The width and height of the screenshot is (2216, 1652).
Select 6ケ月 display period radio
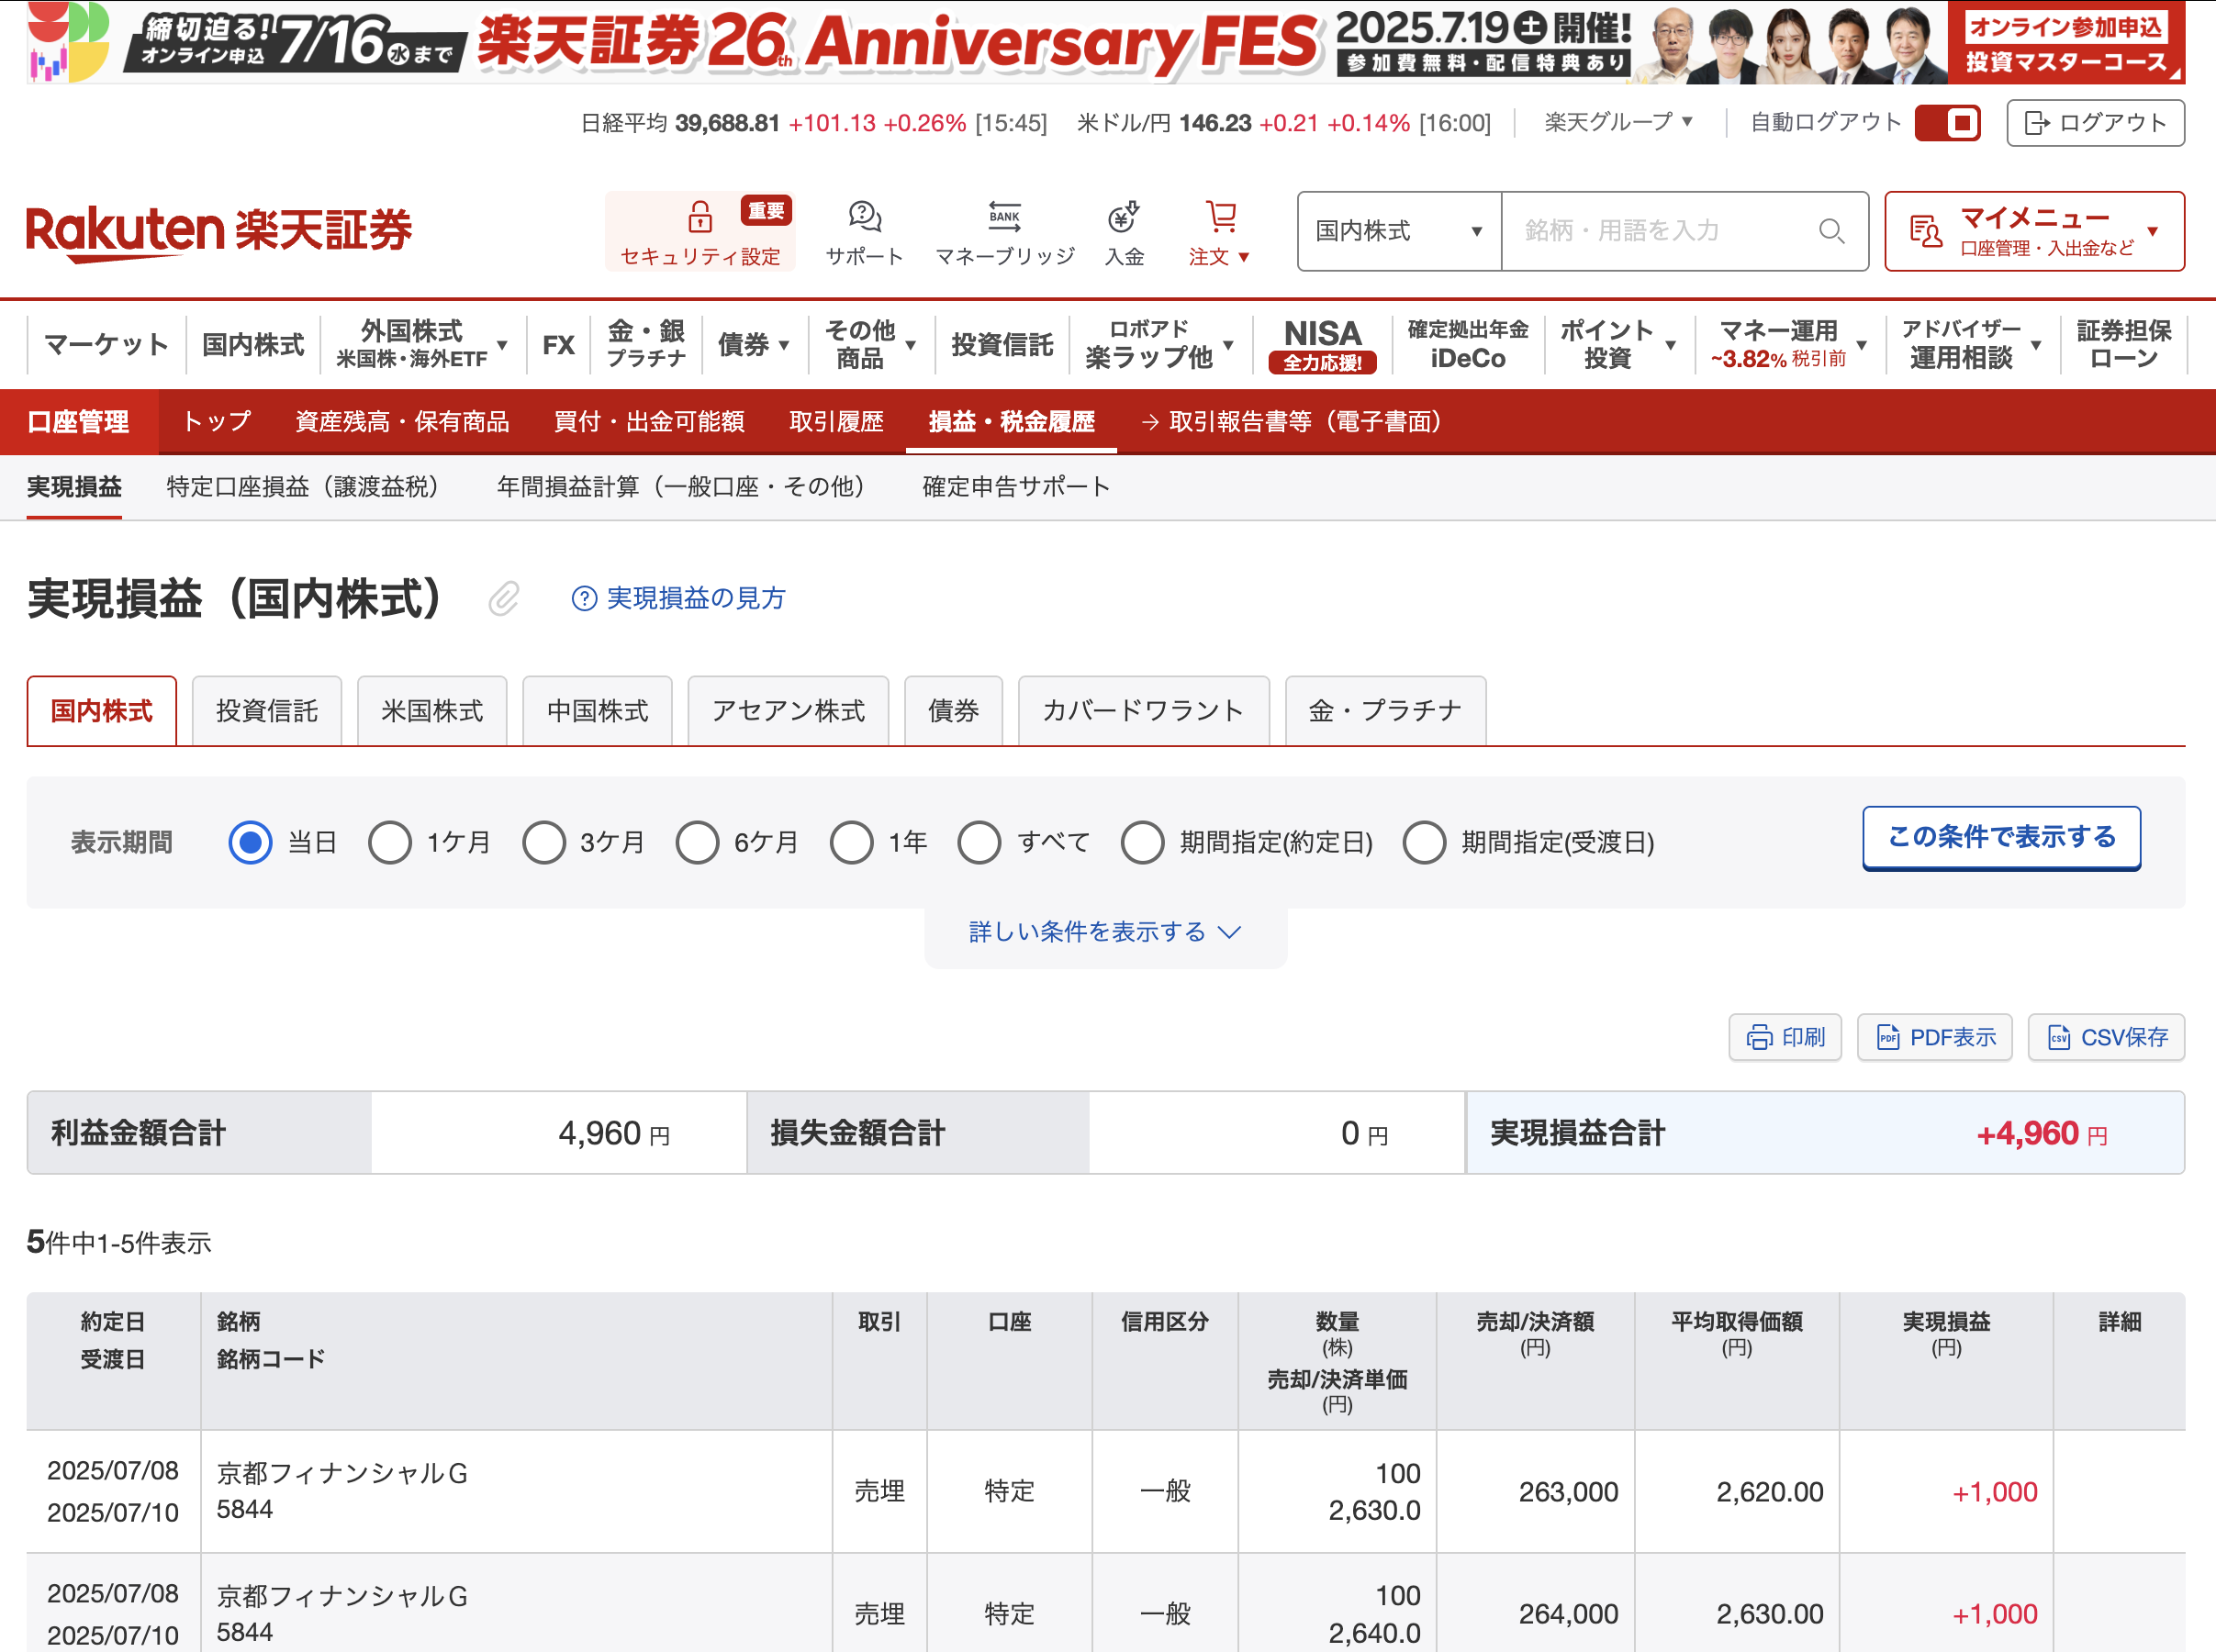[697, 842]
